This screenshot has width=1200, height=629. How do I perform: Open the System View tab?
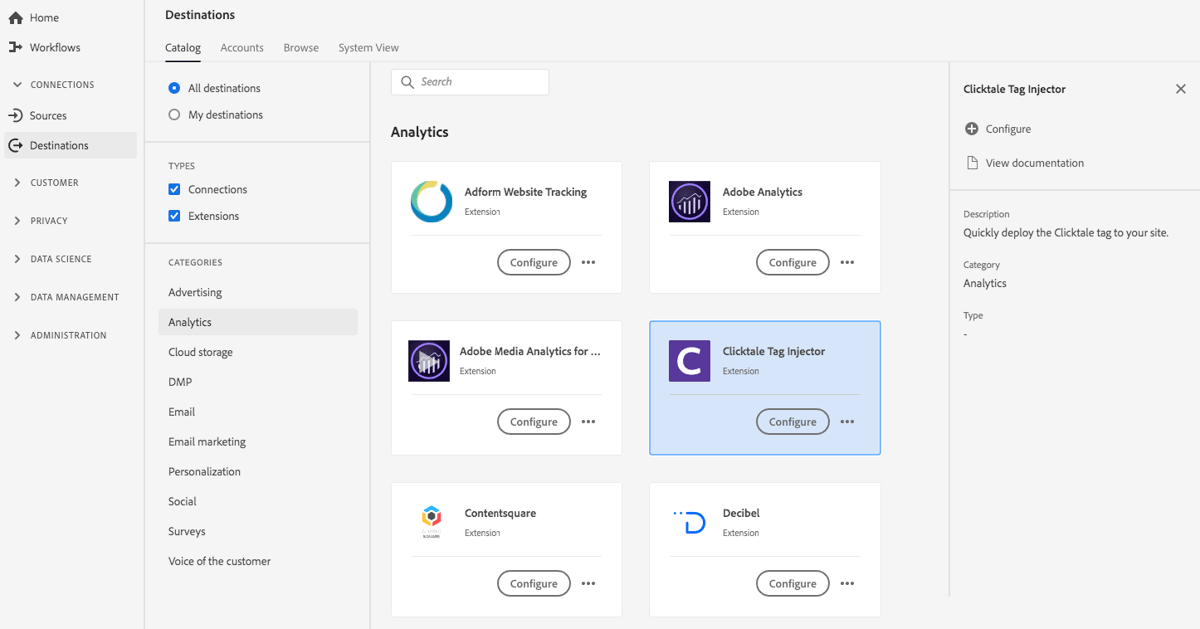pos(368,47)
